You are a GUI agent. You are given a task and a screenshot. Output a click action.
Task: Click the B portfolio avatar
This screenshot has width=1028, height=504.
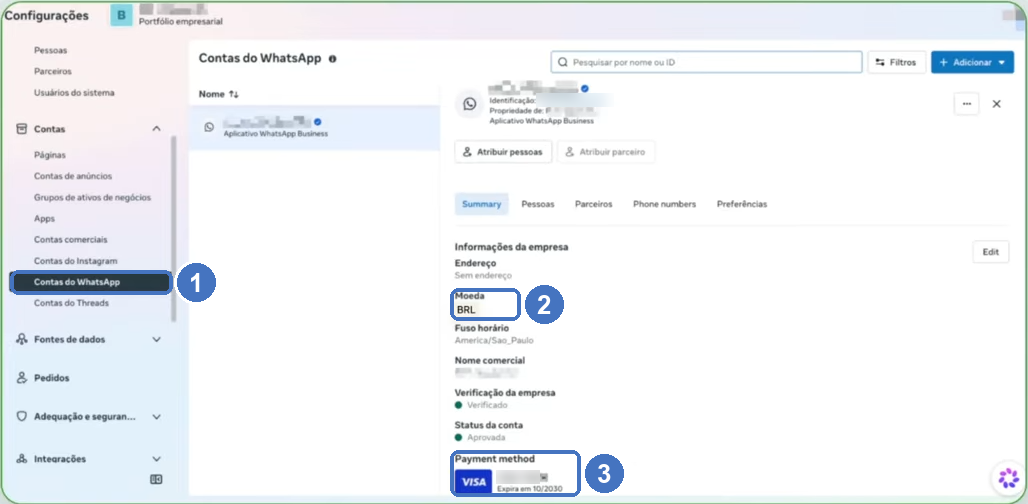[122, 15]
